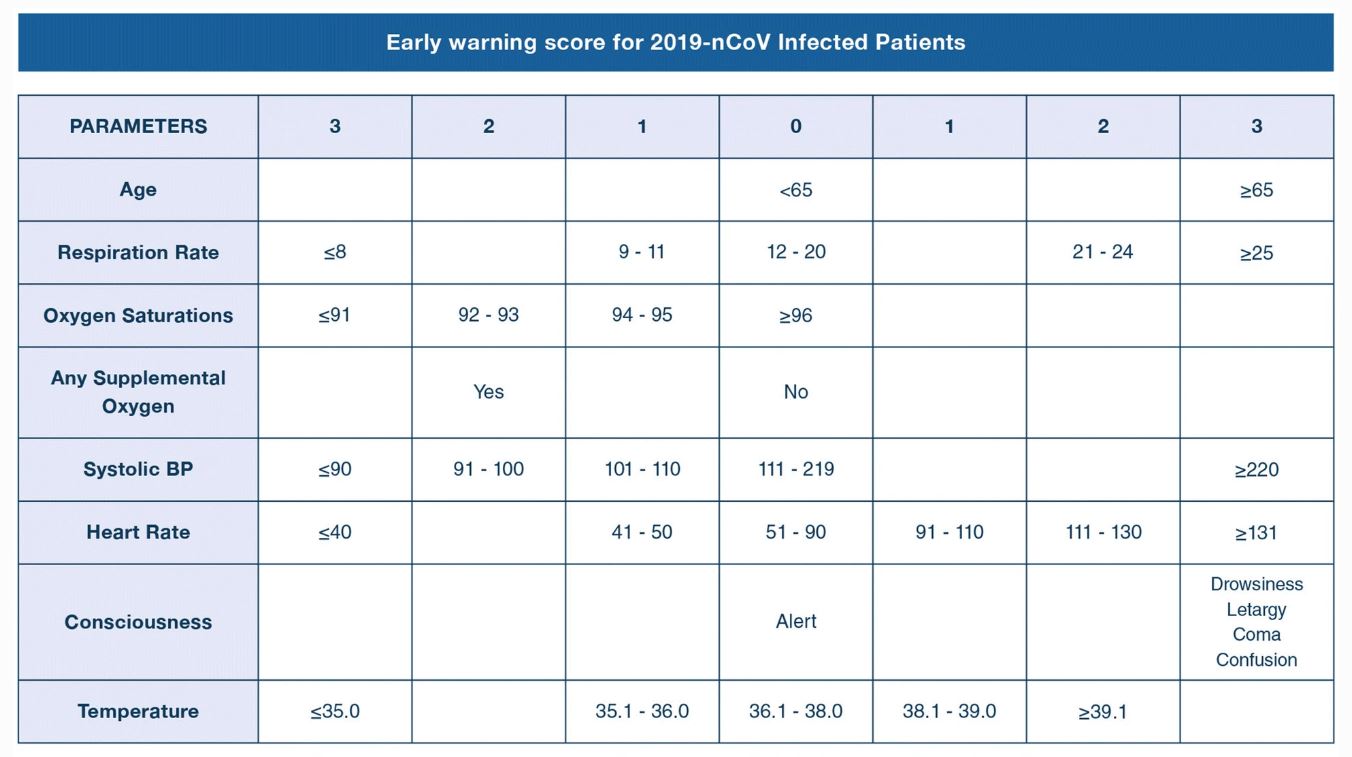Click the score 0 column header
Viewport: 1352px width, 757px height.
coord(796,126)
